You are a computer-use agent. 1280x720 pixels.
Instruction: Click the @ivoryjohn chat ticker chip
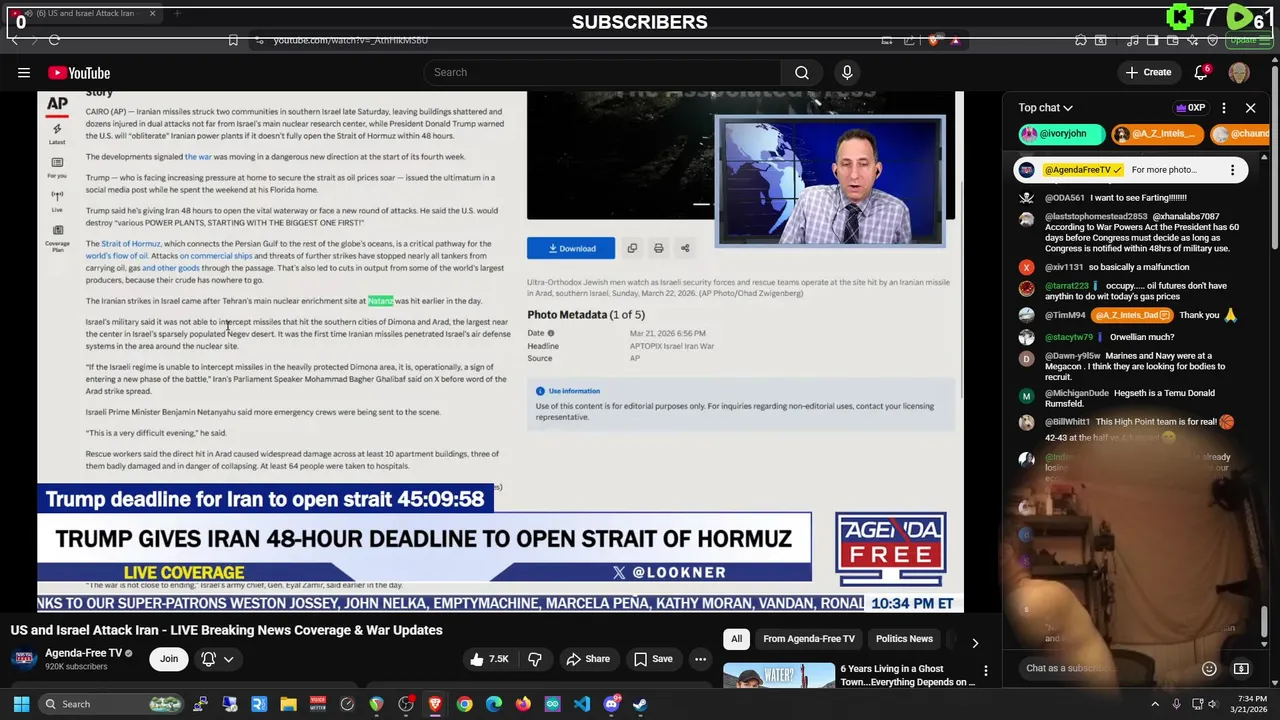(1061, 133)
